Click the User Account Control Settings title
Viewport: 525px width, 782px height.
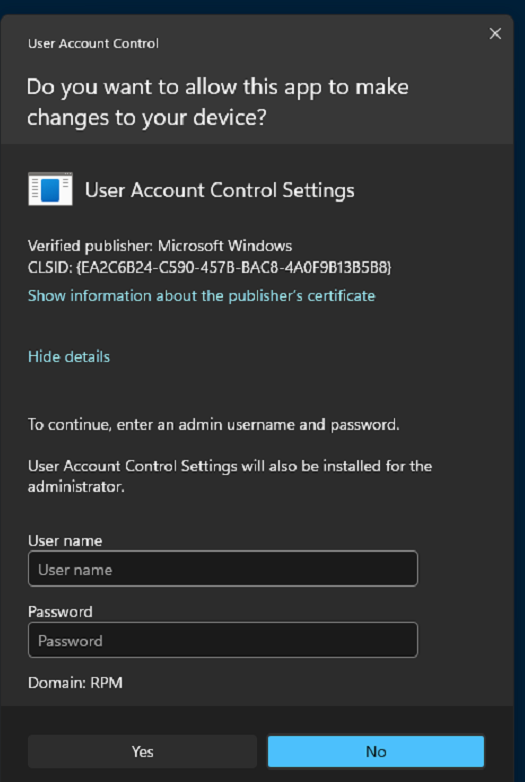(x=220, y=190)
